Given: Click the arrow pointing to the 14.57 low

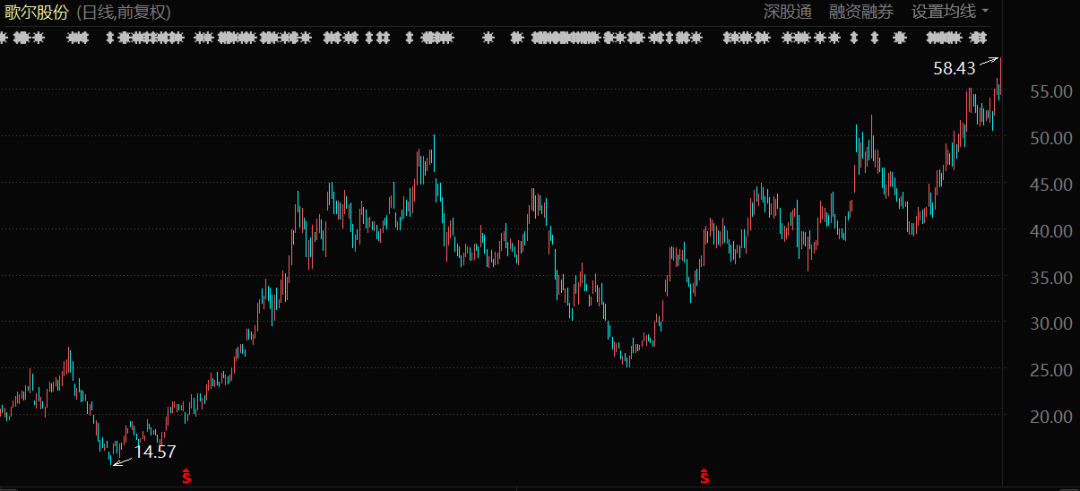Looking at the screenshot, I should point(122,461).
